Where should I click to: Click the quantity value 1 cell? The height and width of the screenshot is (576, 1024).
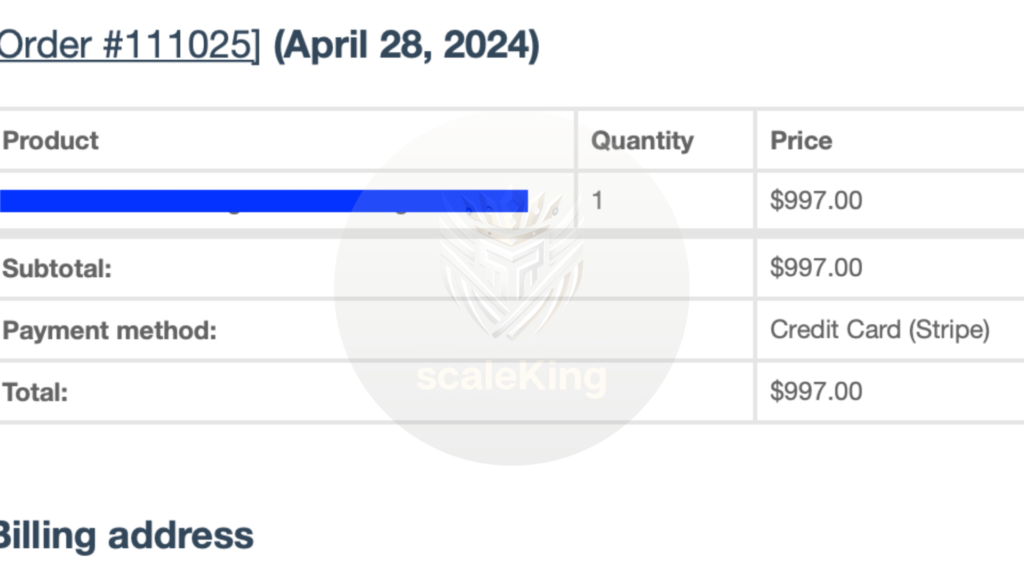coord(665,200)
